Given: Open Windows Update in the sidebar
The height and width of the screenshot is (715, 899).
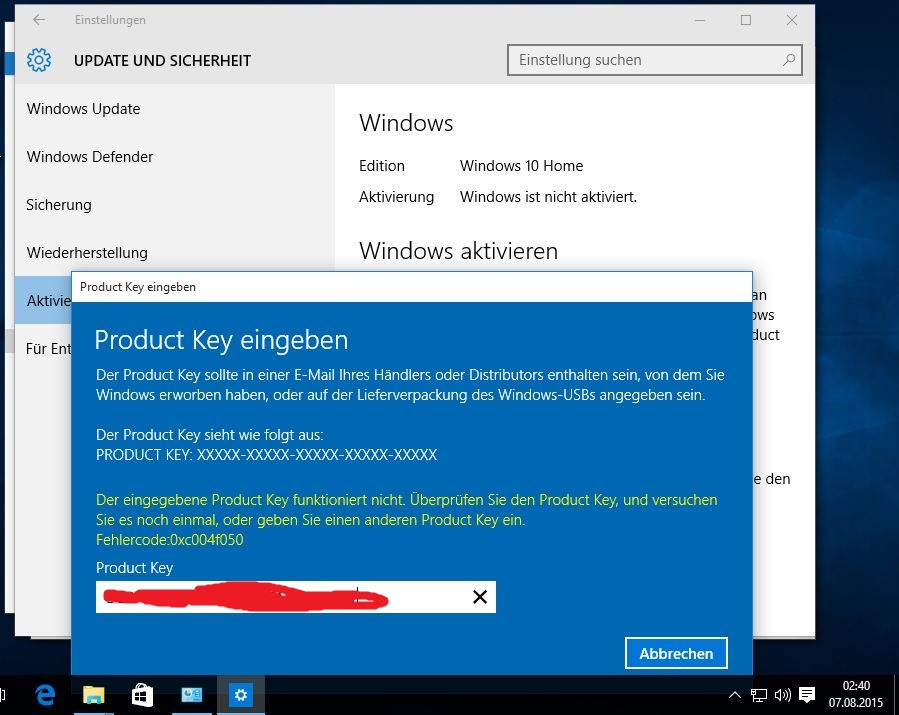Looking at the screenshot, I should [83, 109].
